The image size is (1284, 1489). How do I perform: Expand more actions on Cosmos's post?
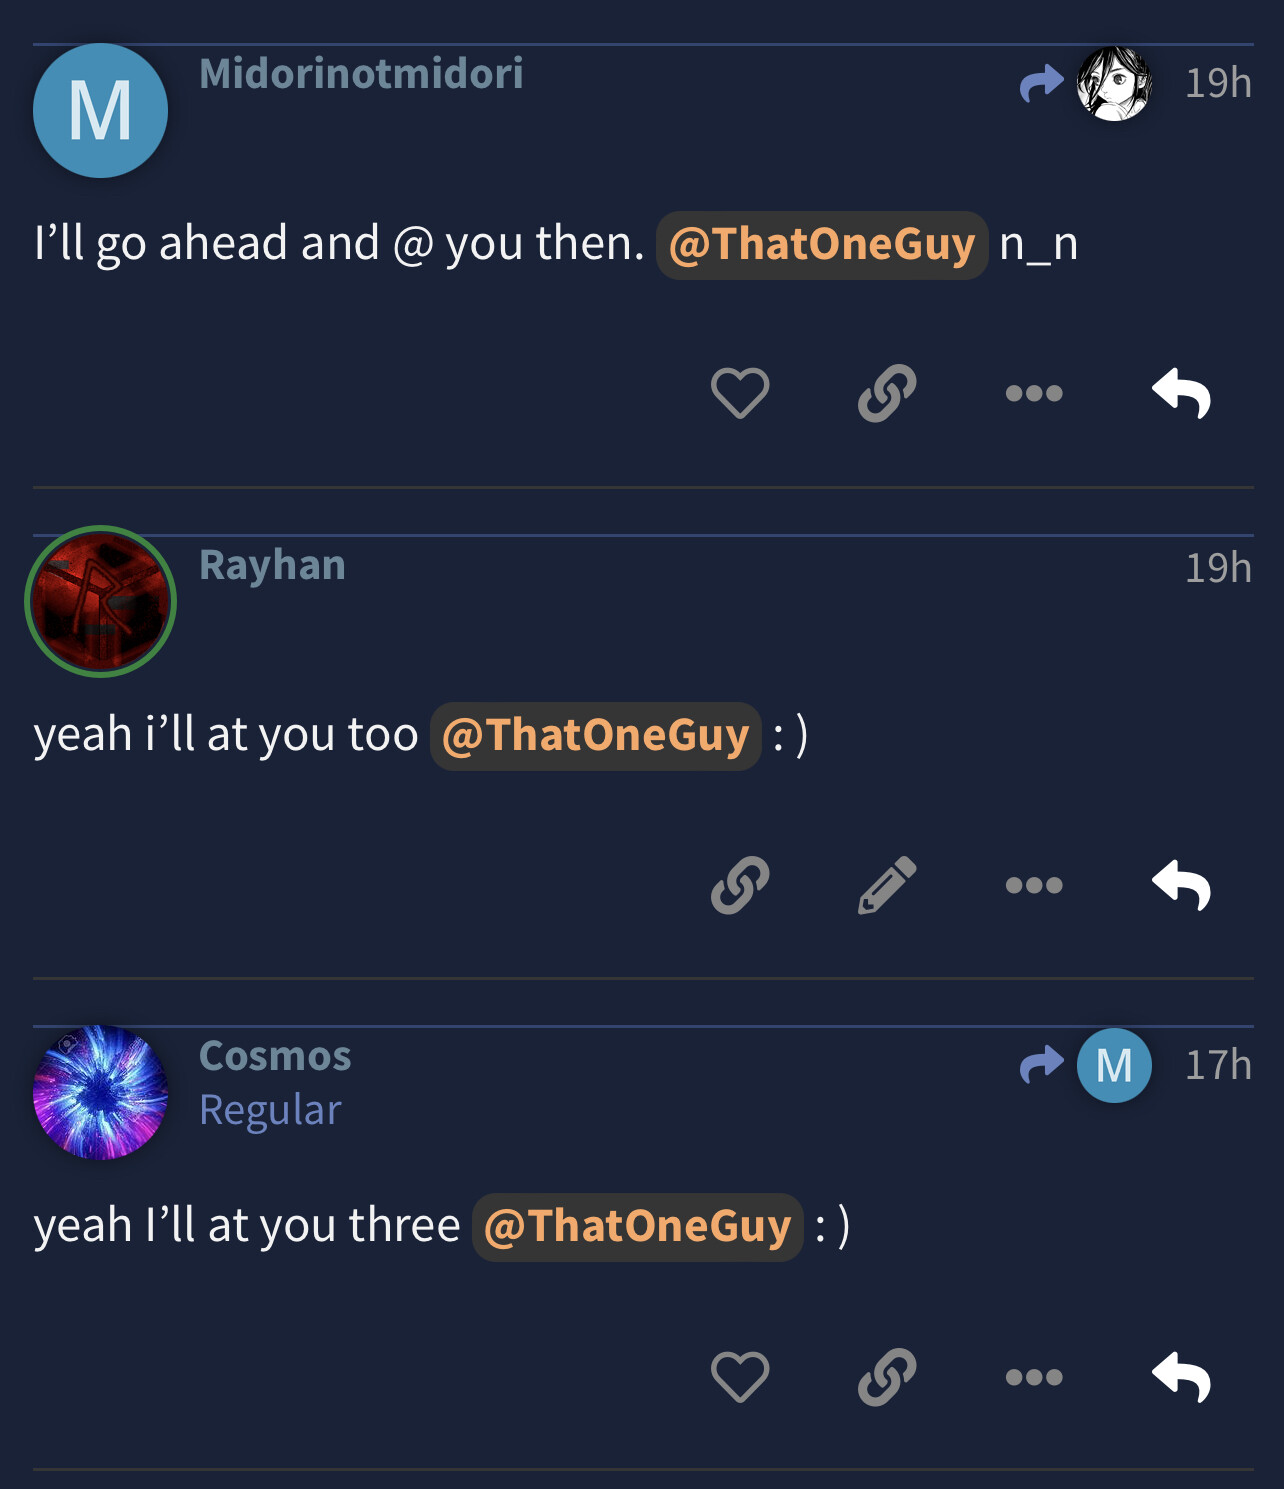(x=1034, y=1377)
